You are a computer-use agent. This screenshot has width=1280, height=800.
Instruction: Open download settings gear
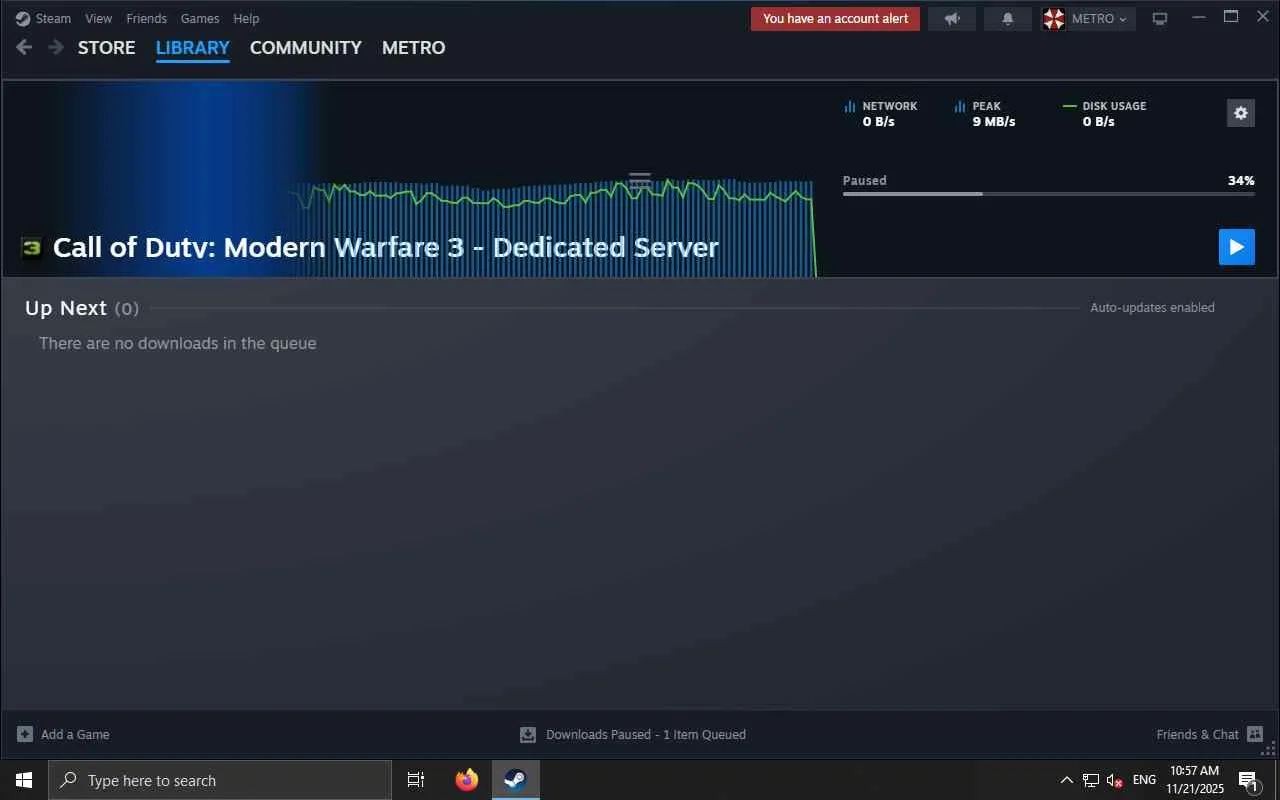click(x=1241, y=113)
